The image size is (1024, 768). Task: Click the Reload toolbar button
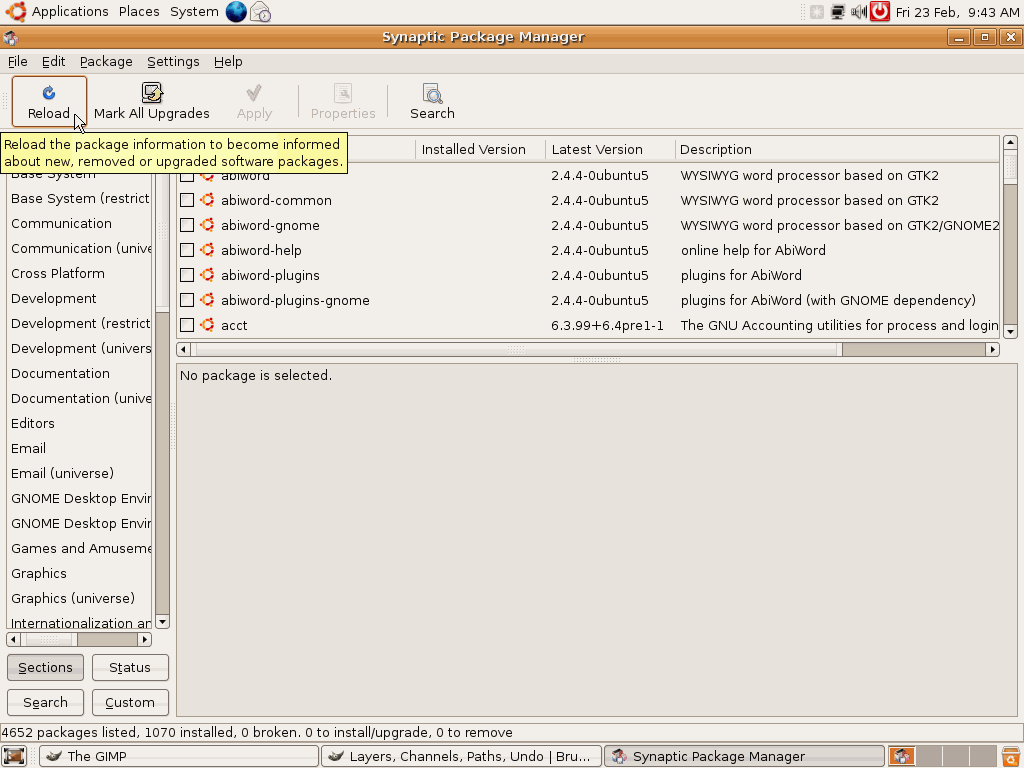49,102
